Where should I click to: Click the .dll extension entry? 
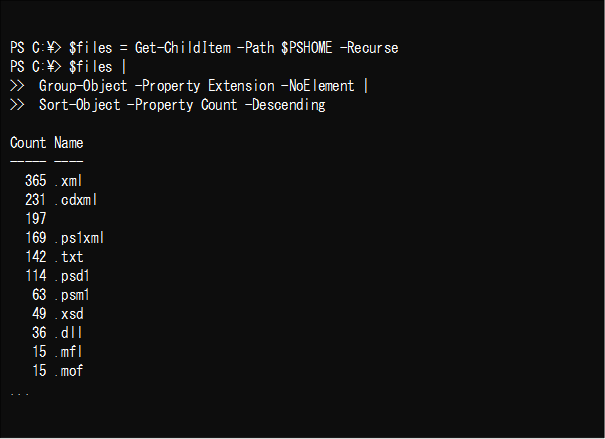click(x=69, y=333)
